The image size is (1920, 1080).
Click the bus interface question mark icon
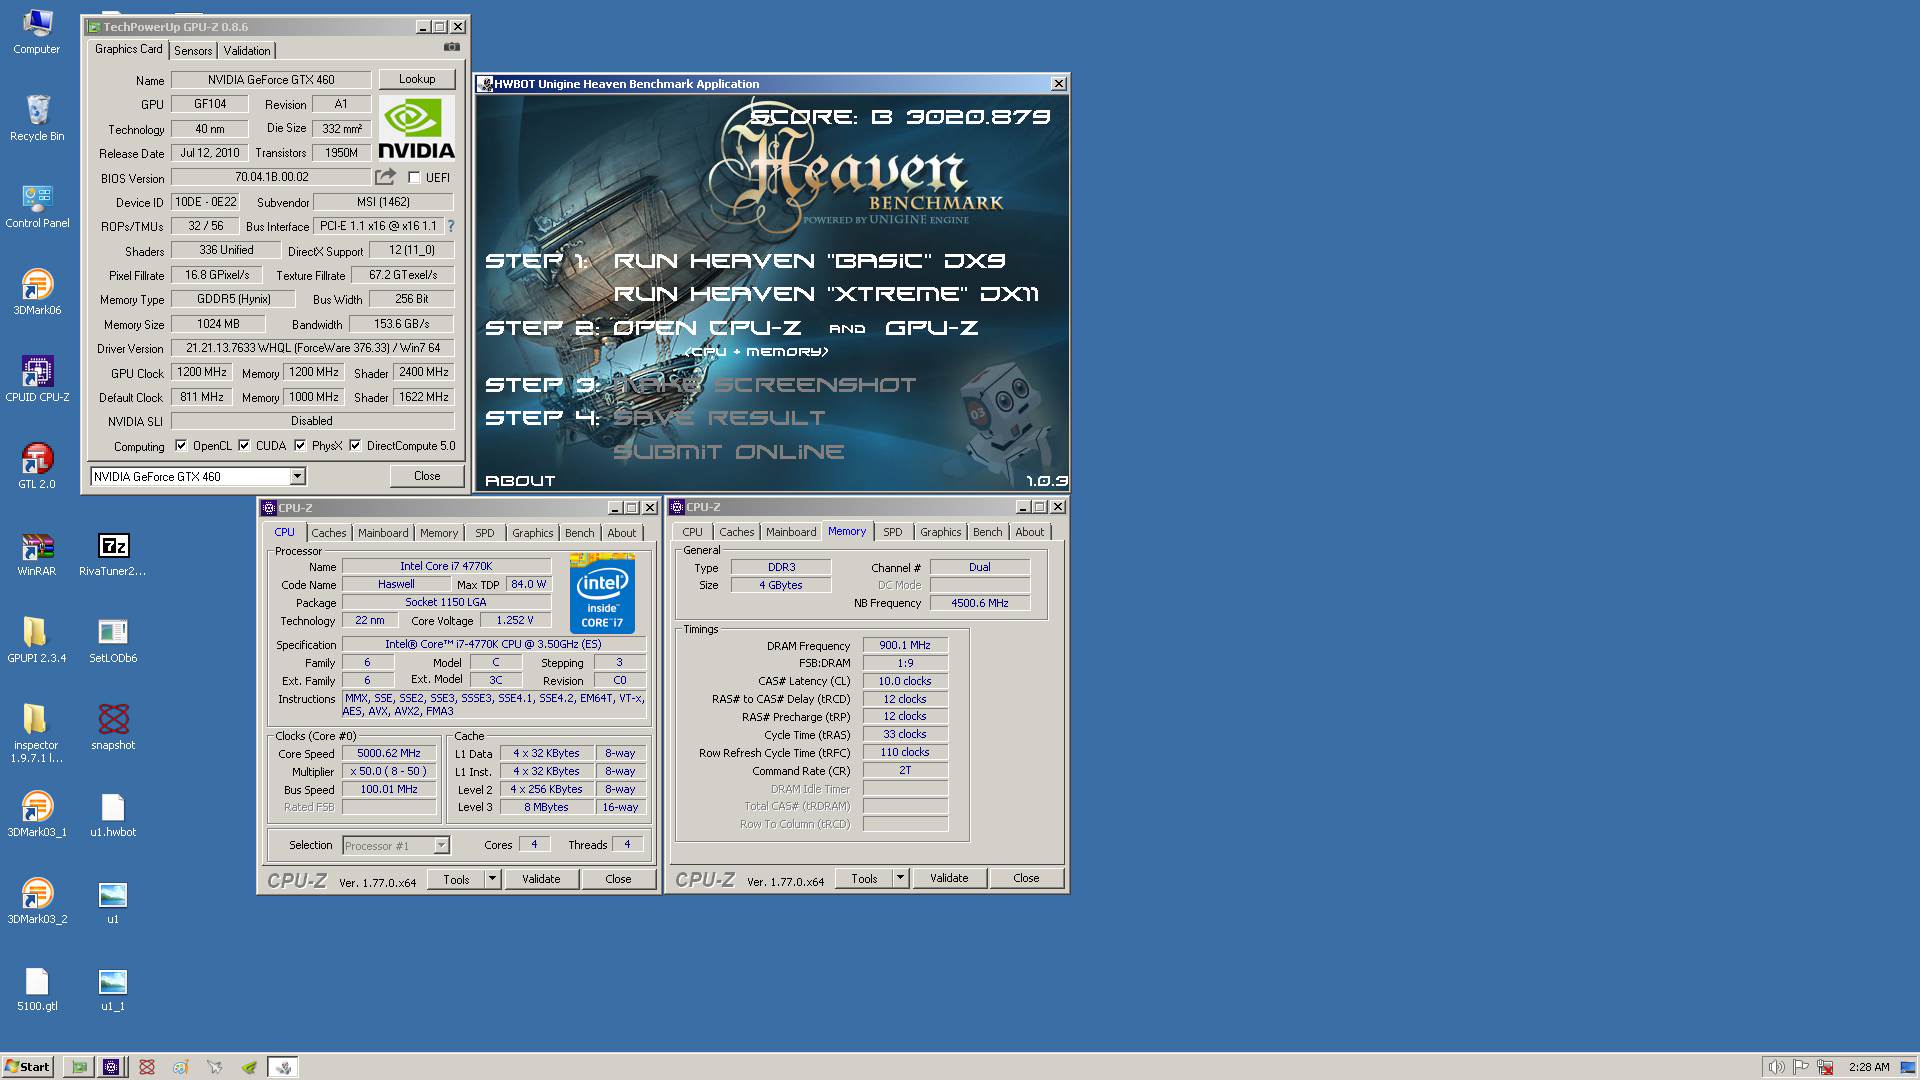click(450, 226)
